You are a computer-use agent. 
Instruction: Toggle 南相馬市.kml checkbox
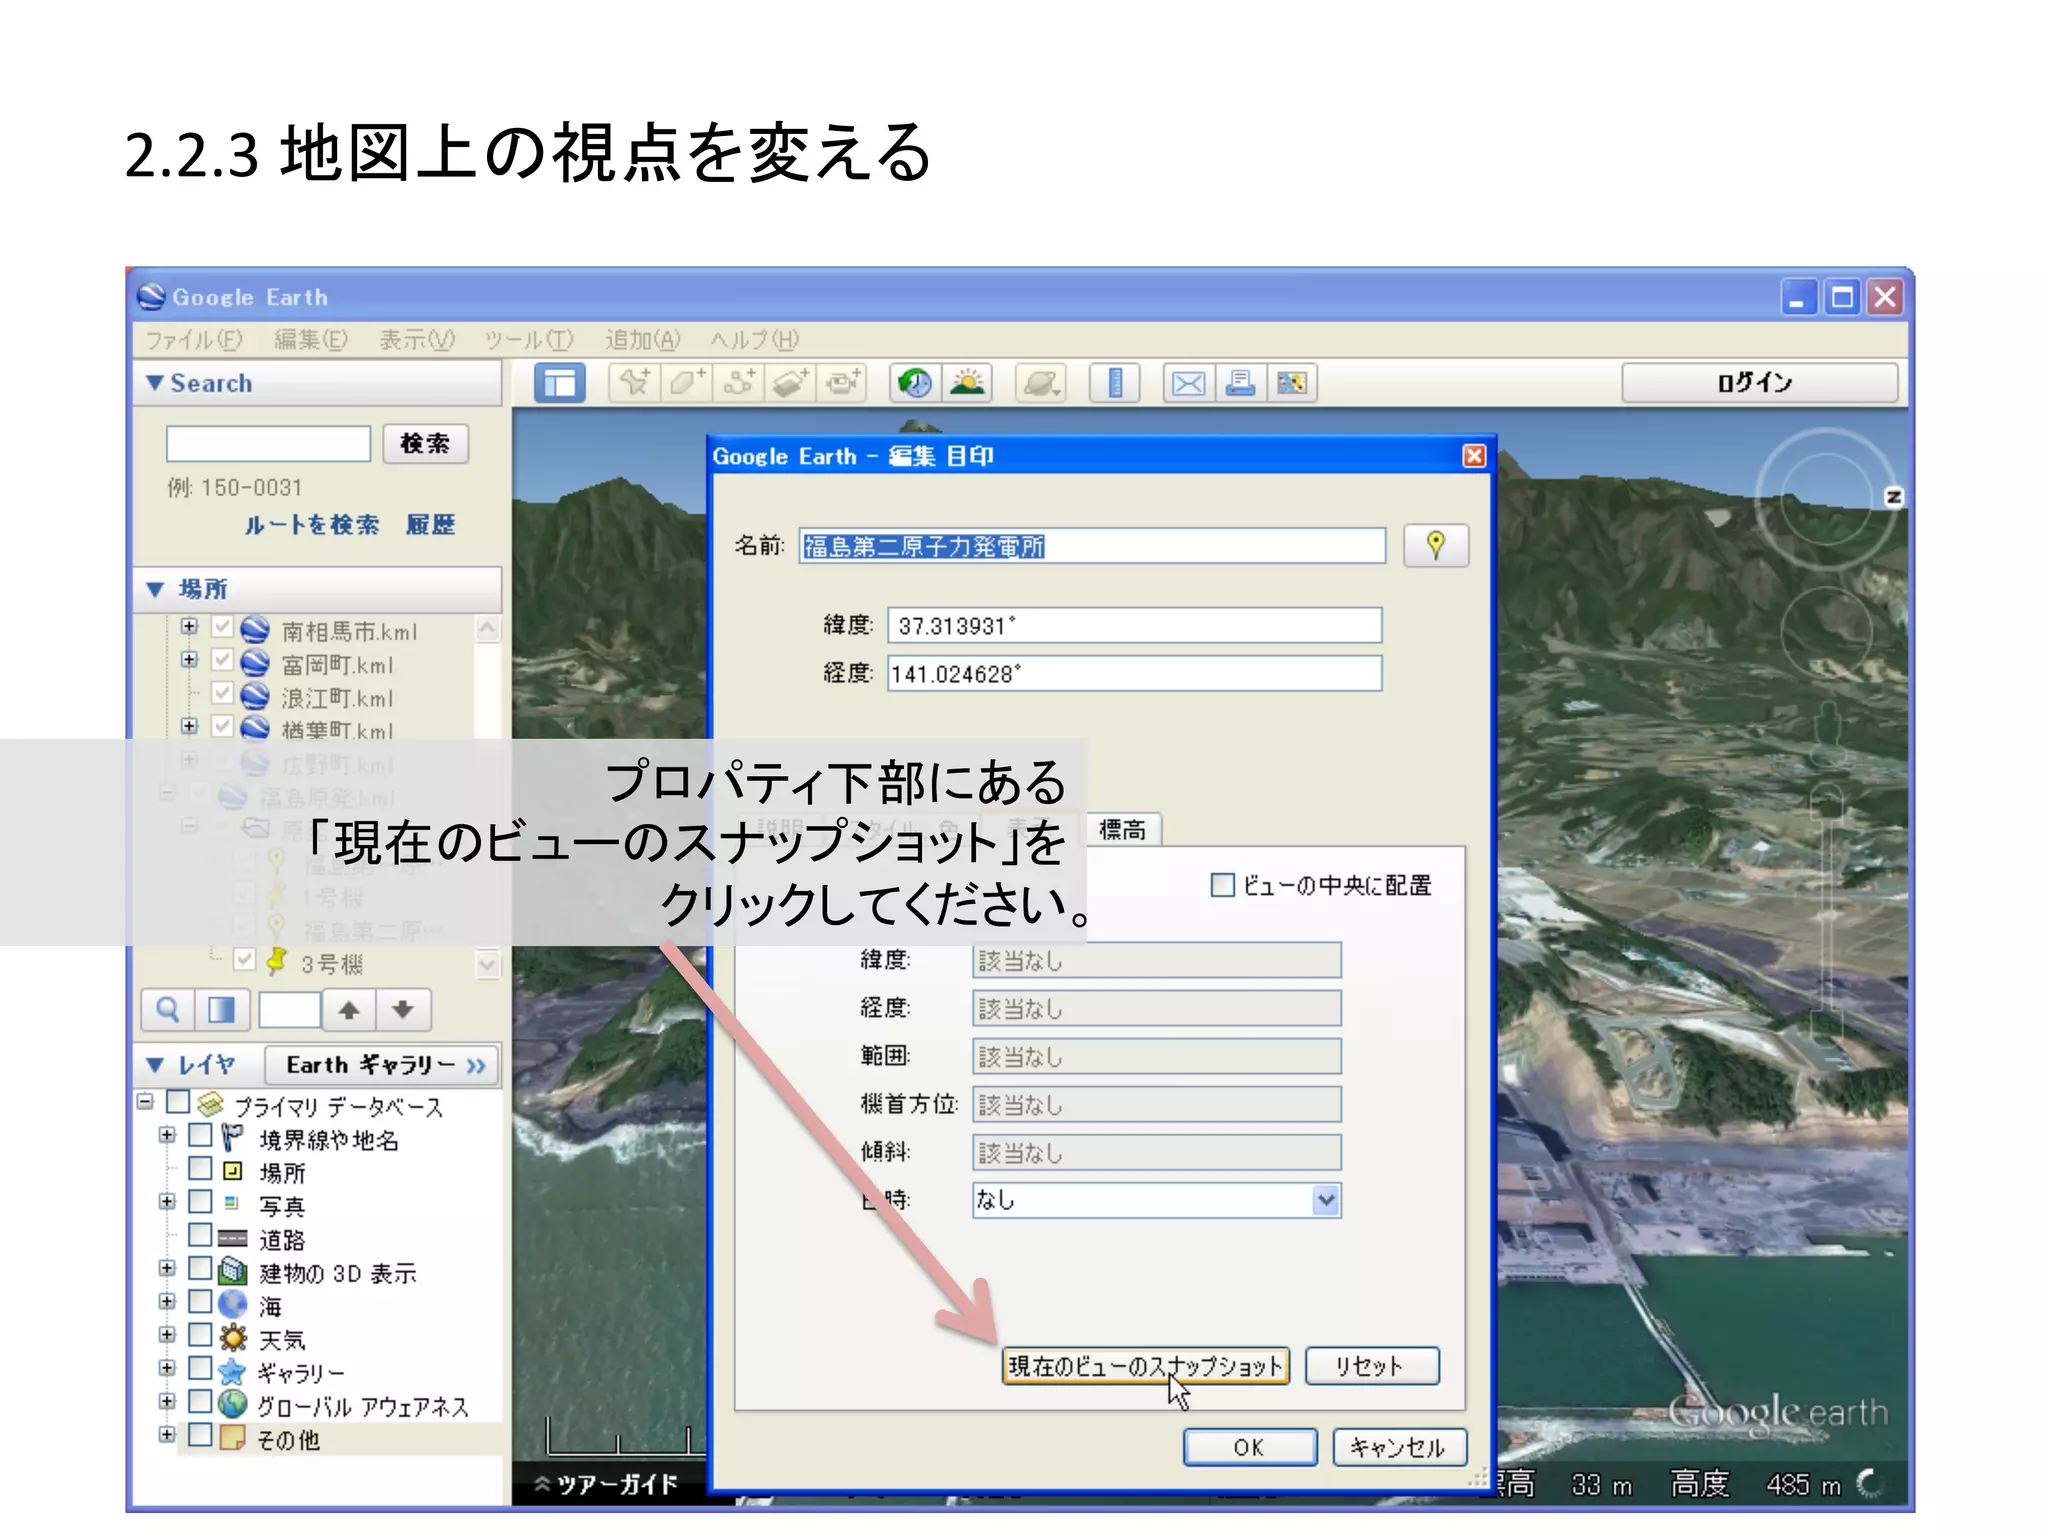pyautogui.click(x=222, y=627)
